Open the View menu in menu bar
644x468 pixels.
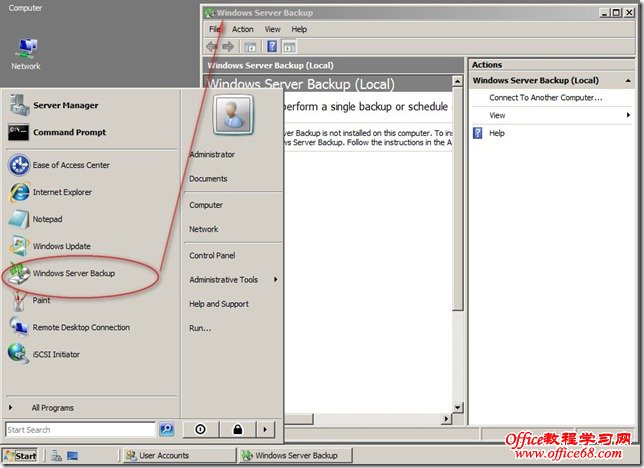272,29
